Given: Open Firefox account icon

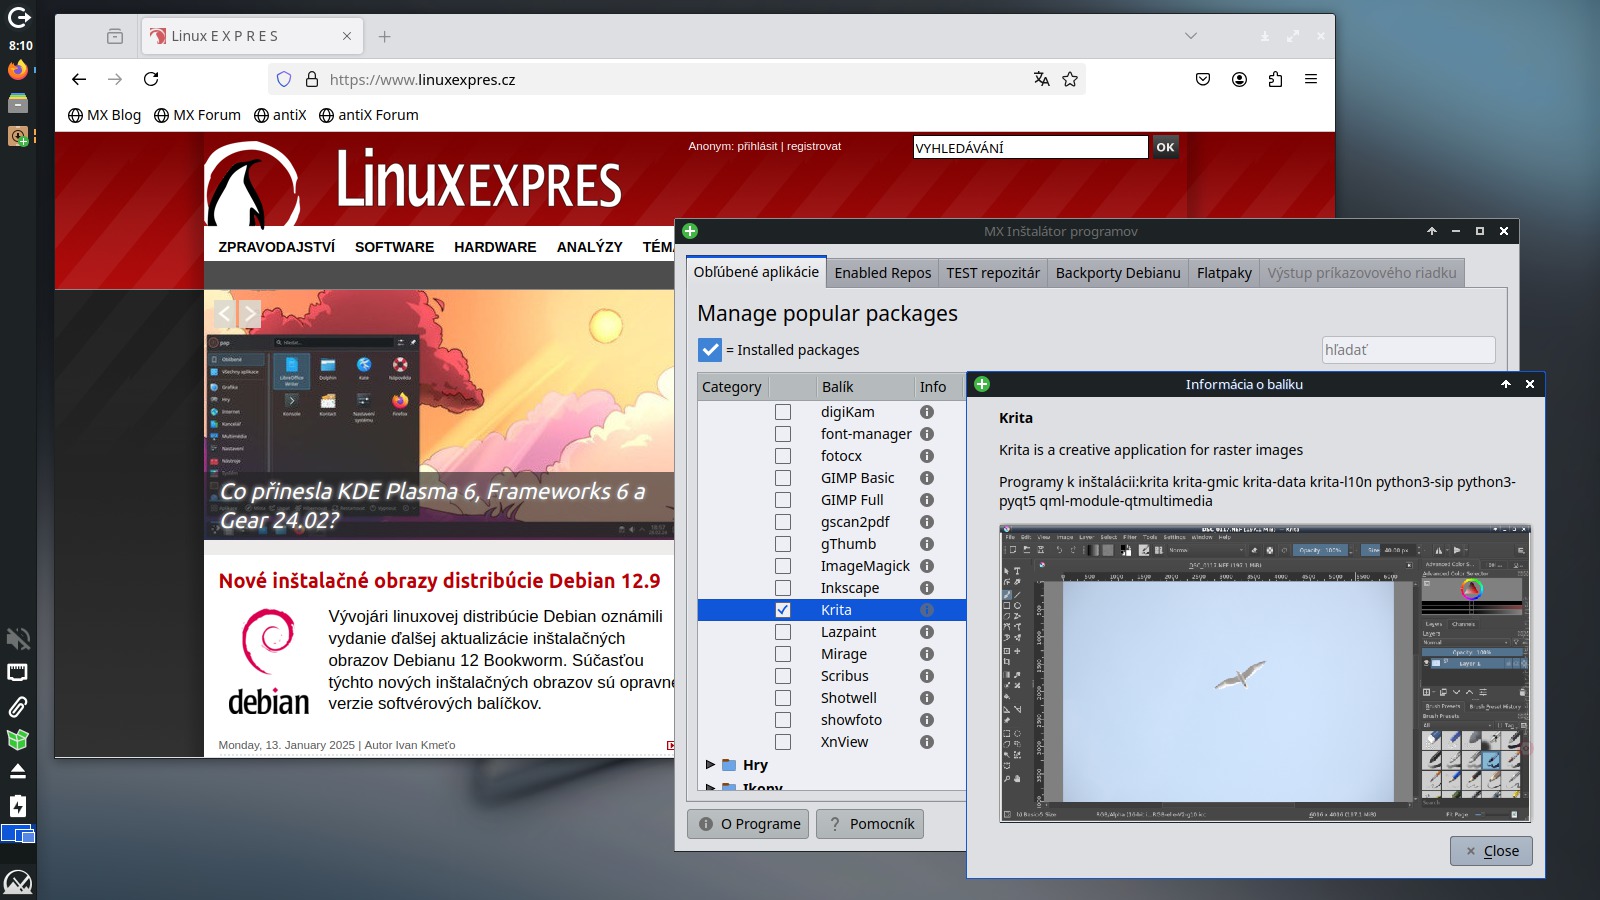Looking at the screenshot, I should [x=1239, y=79].
